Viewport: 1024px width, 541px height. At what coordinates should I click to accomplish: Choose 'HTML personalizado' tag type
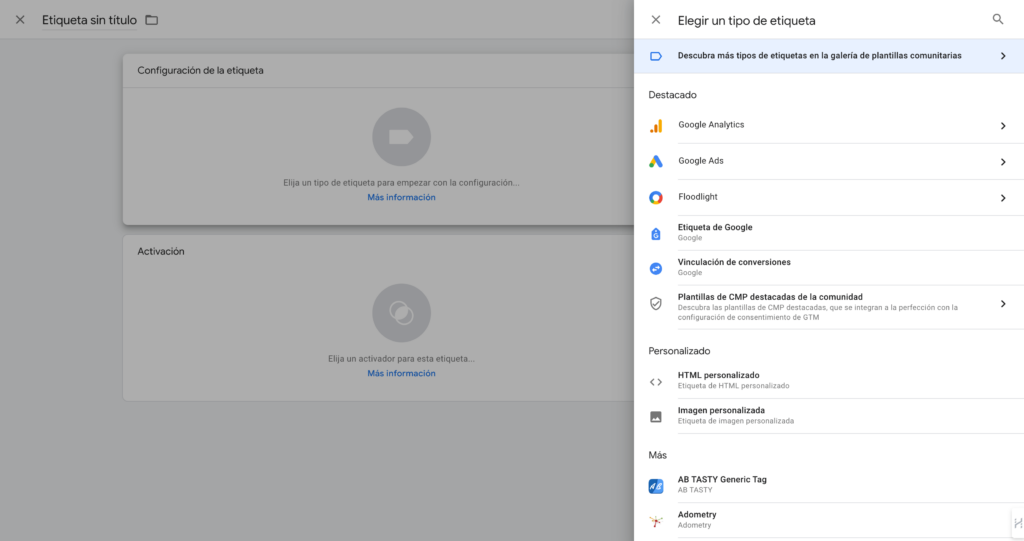click(x=829, y=380)
